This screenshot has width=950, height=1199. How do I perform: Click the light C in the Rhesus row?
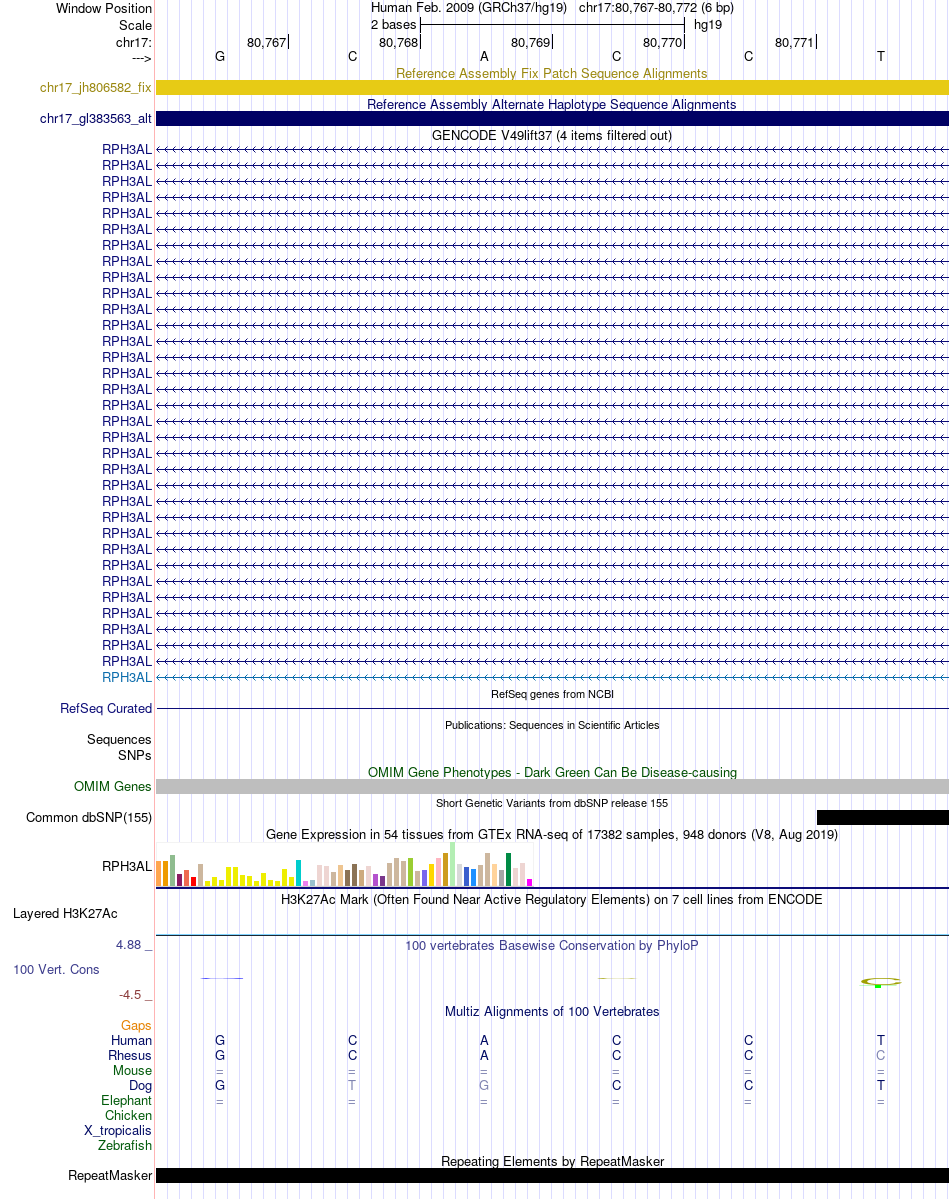tap(880, 1056)
